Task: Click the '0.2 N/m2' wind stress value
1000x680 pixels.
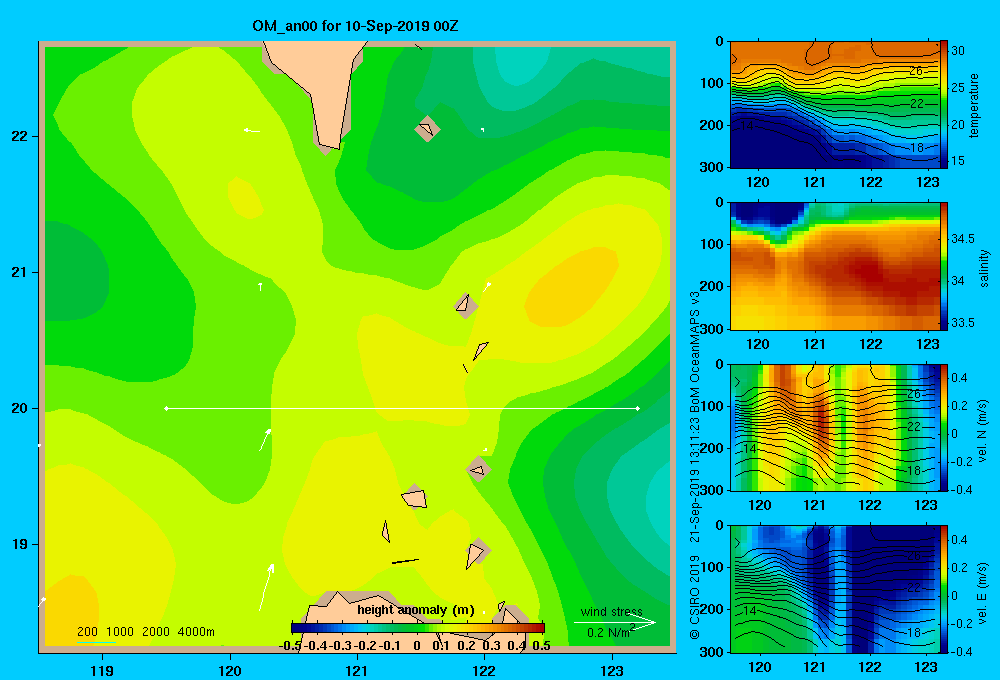Action: click(x=610, y=632)
